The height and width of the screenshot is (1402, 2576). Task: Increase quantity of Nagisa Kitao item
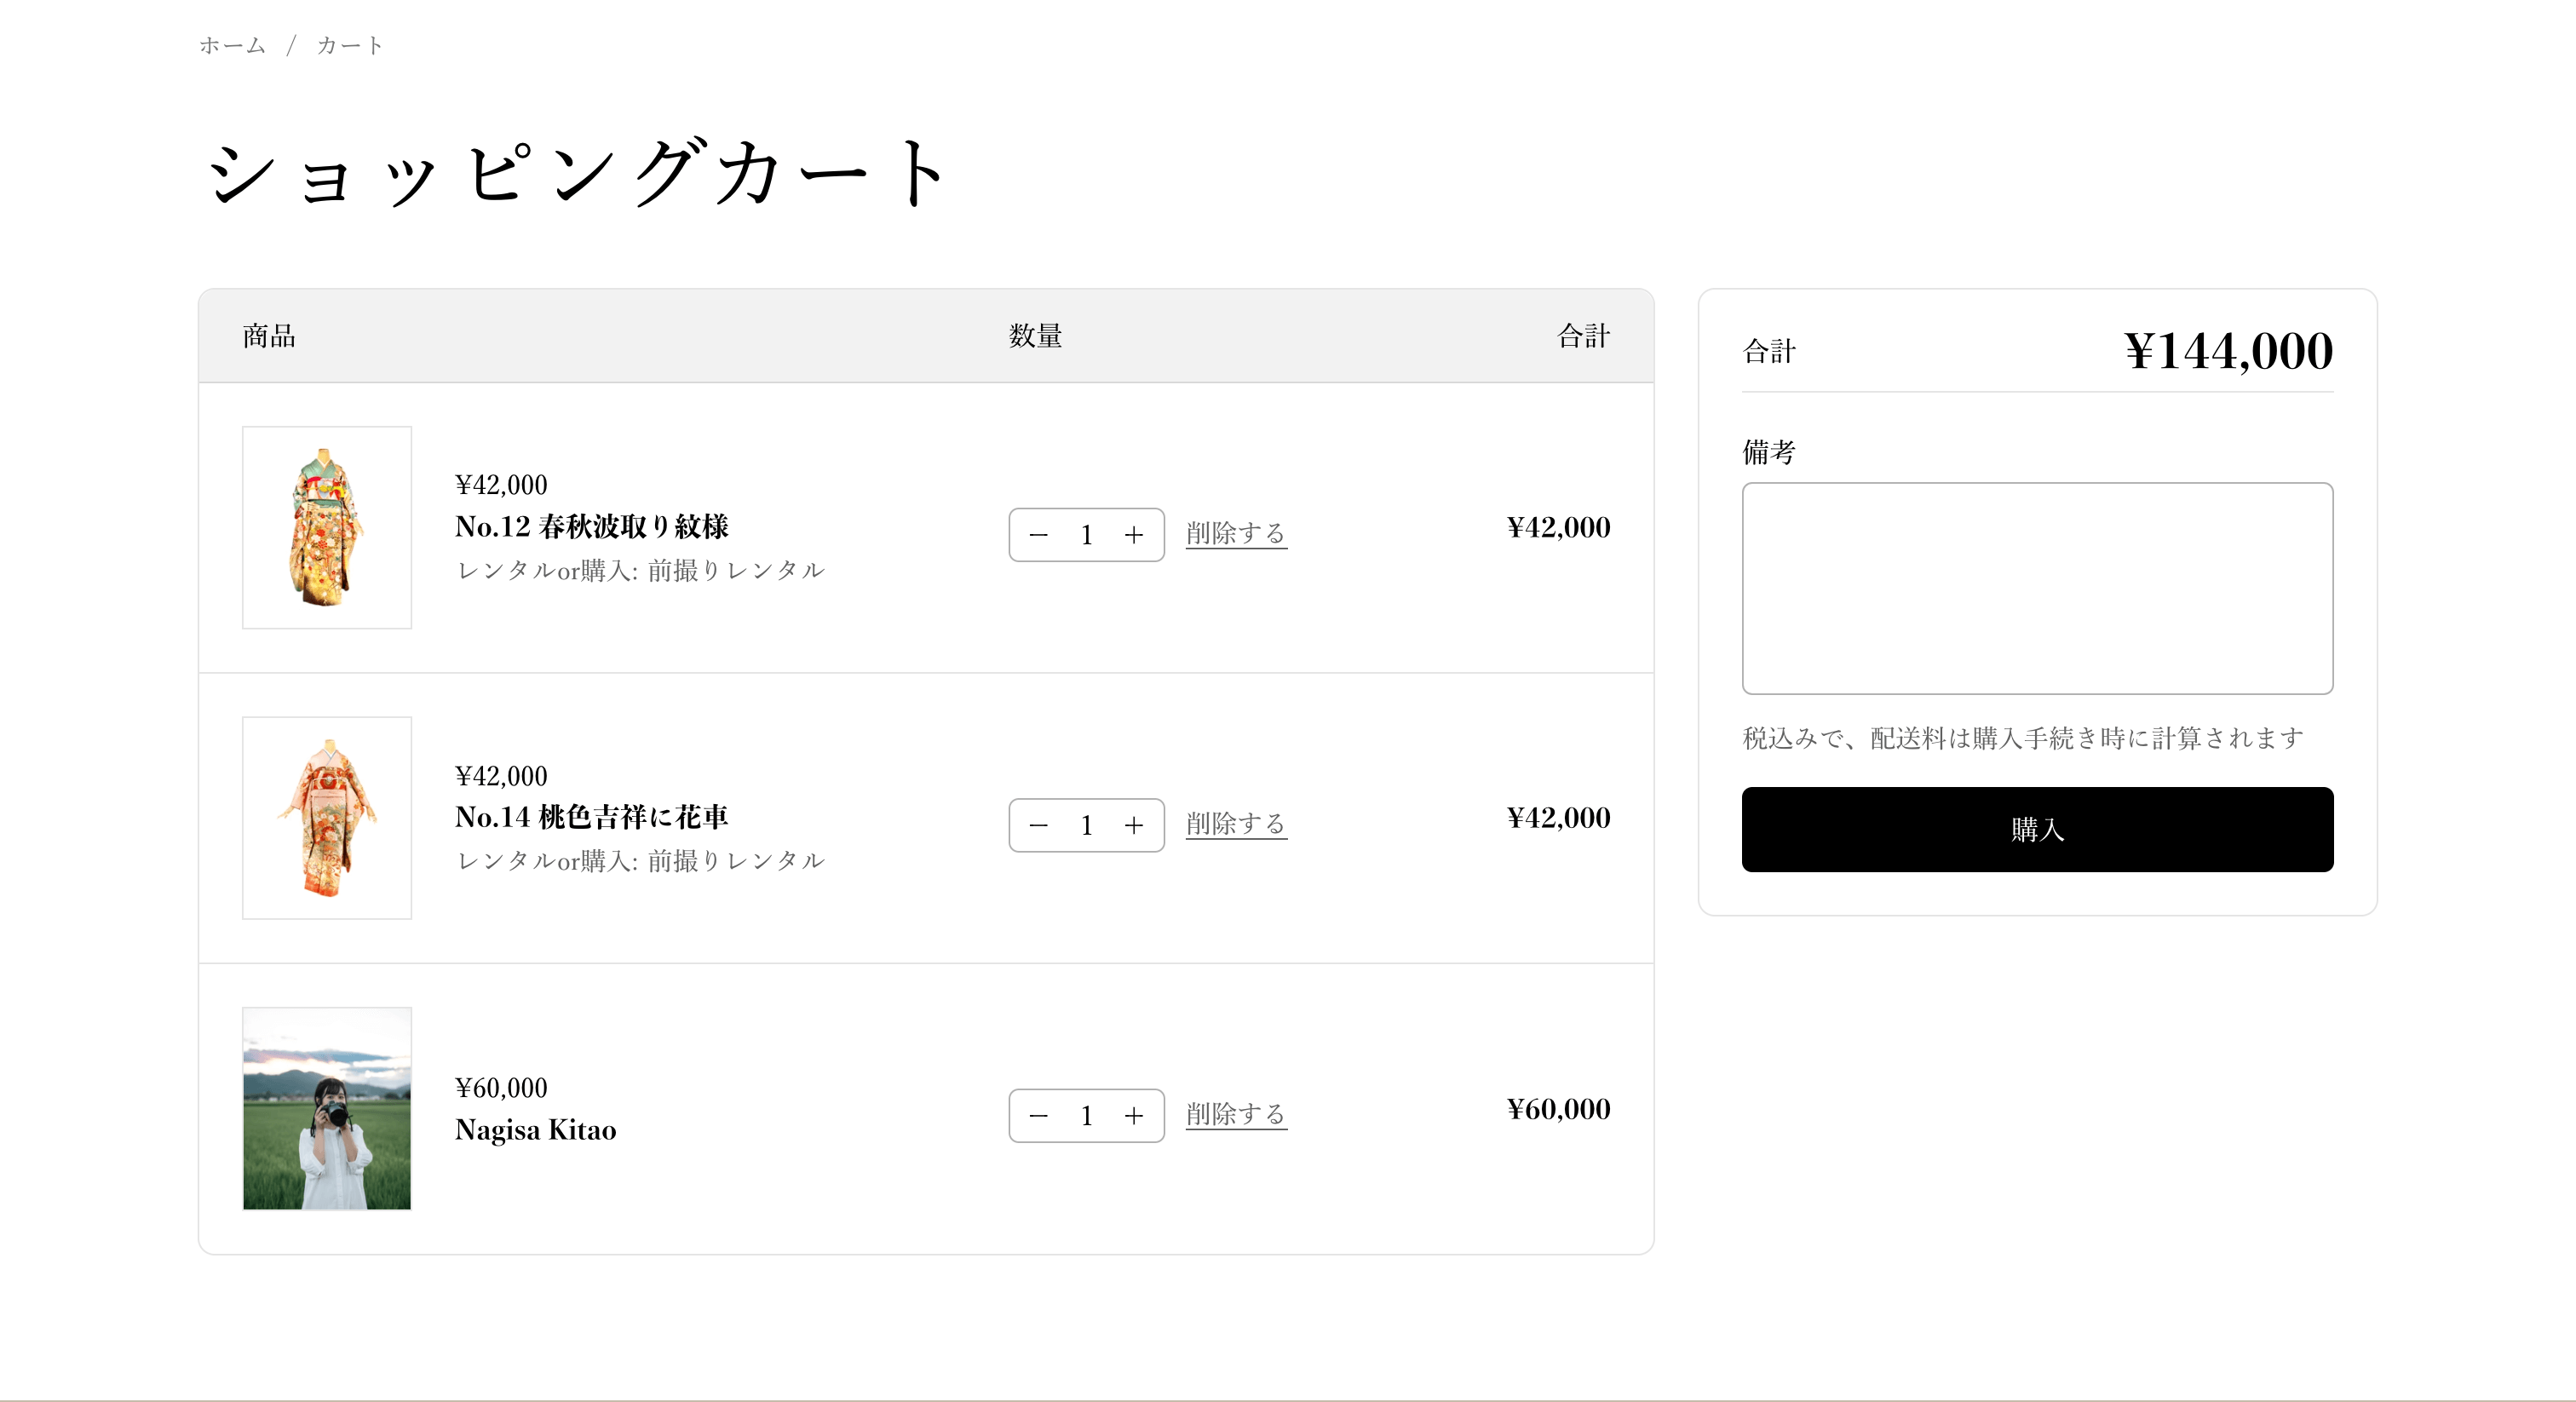coord(1133,1116)
